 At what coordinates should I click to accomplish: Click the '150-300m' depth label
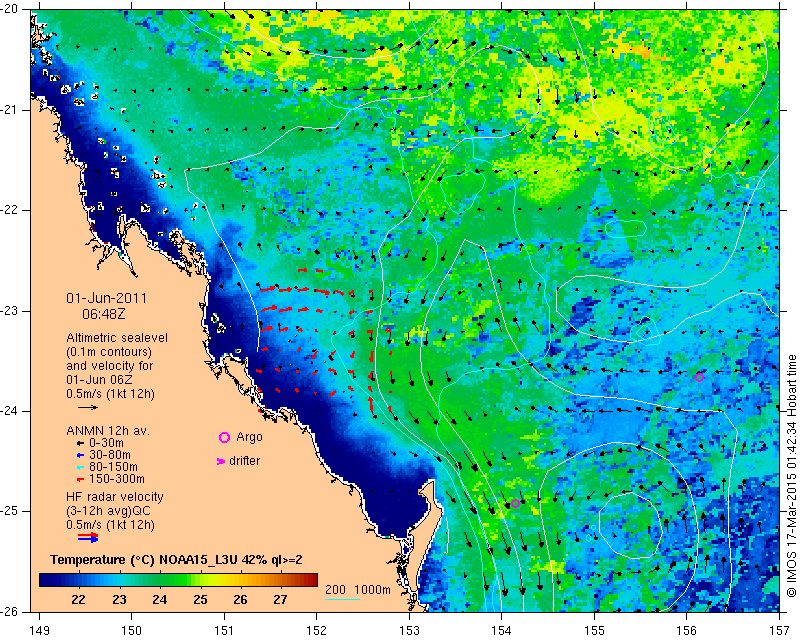[117, 479]
